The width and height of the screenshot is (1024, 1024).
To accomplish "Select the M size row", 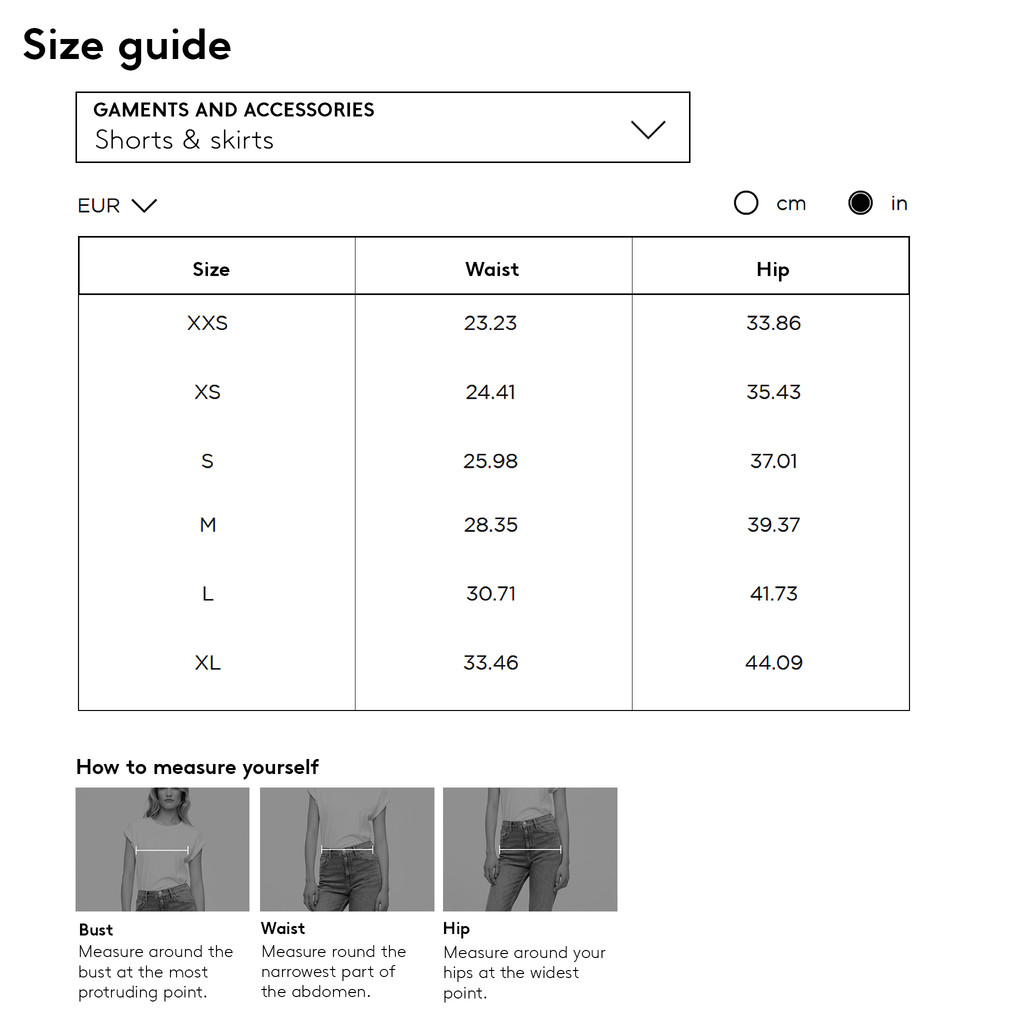I will click(x=494, y=524).
